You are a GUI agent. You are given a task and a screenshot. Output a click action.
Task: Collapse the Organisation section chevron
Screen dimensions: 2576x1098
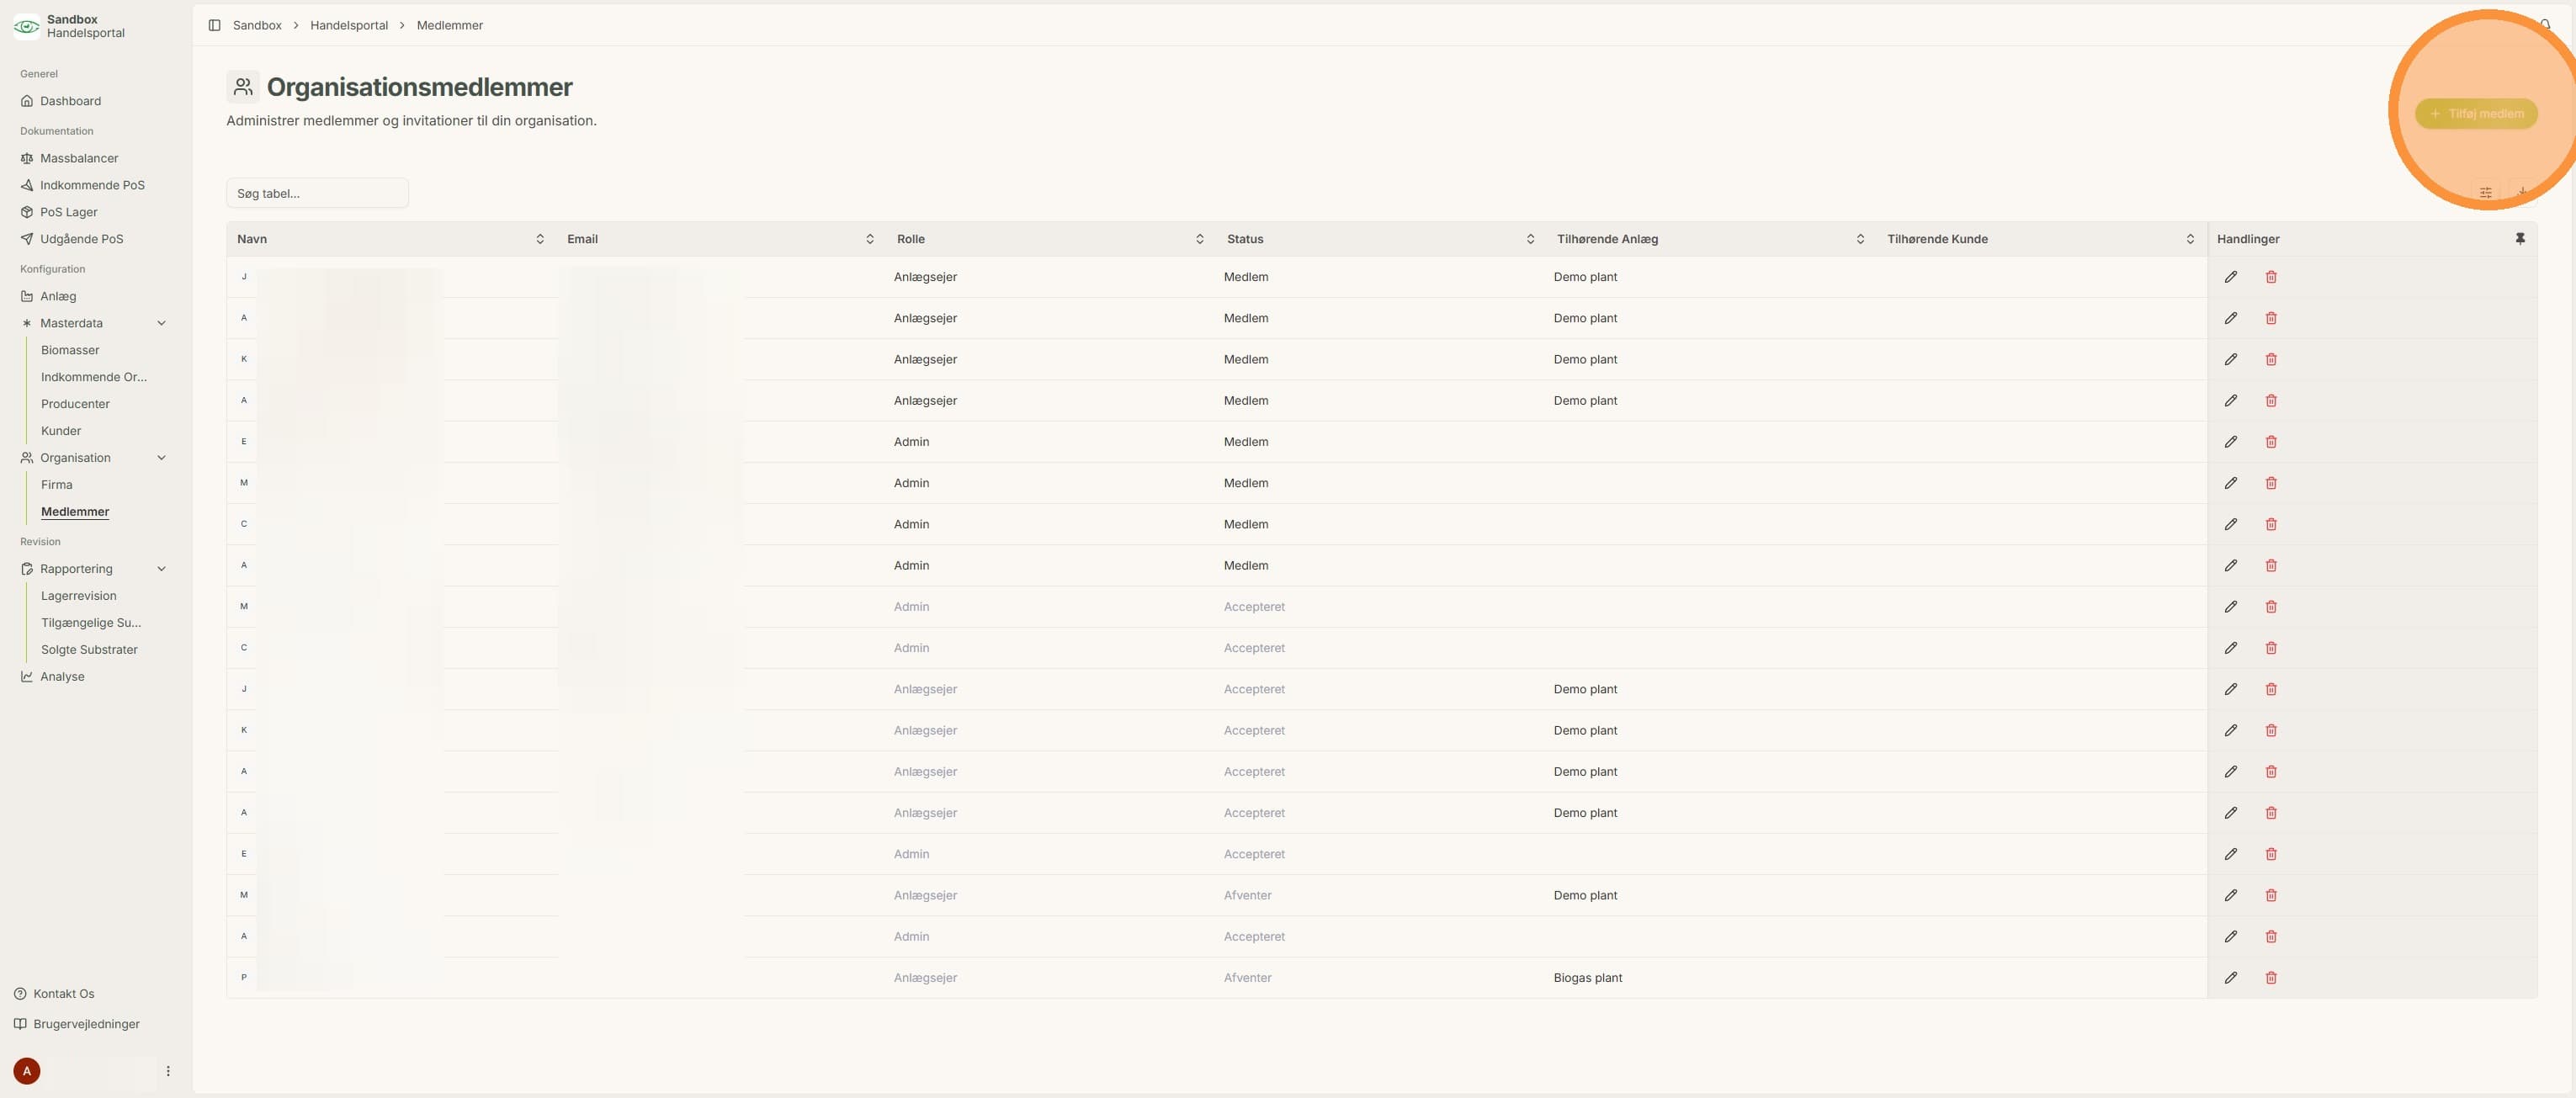point(162,458)
